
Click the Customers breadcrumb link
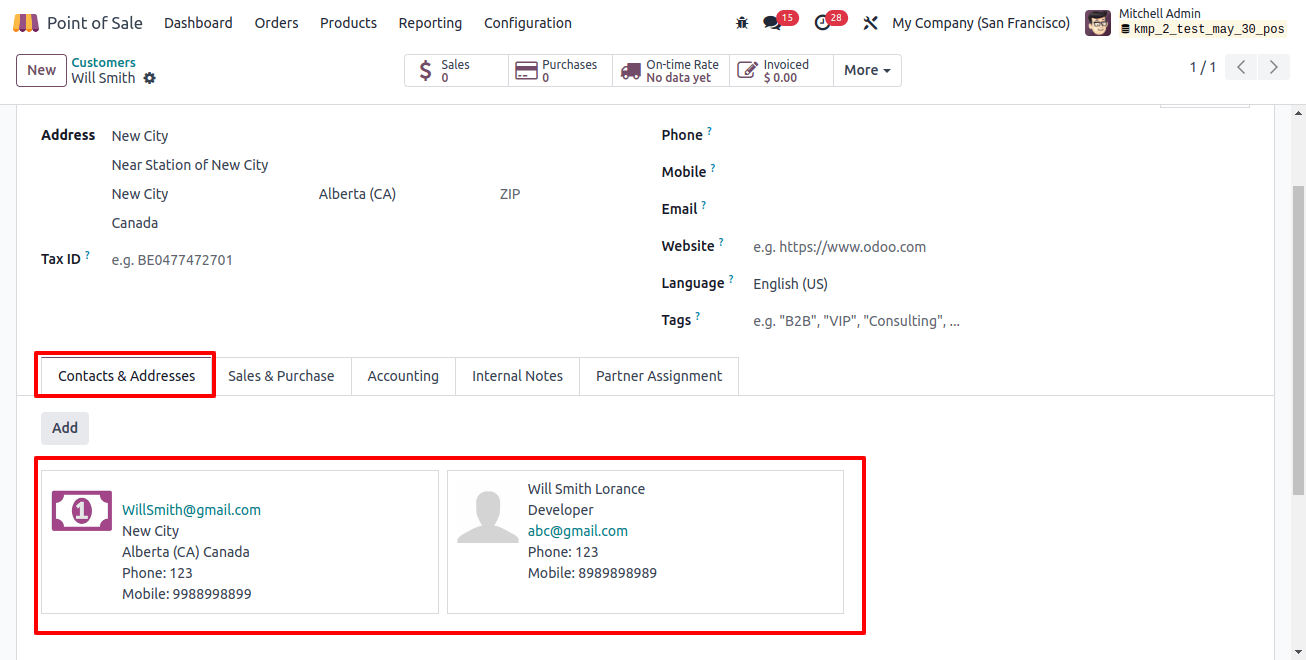[x=103, y=62]
